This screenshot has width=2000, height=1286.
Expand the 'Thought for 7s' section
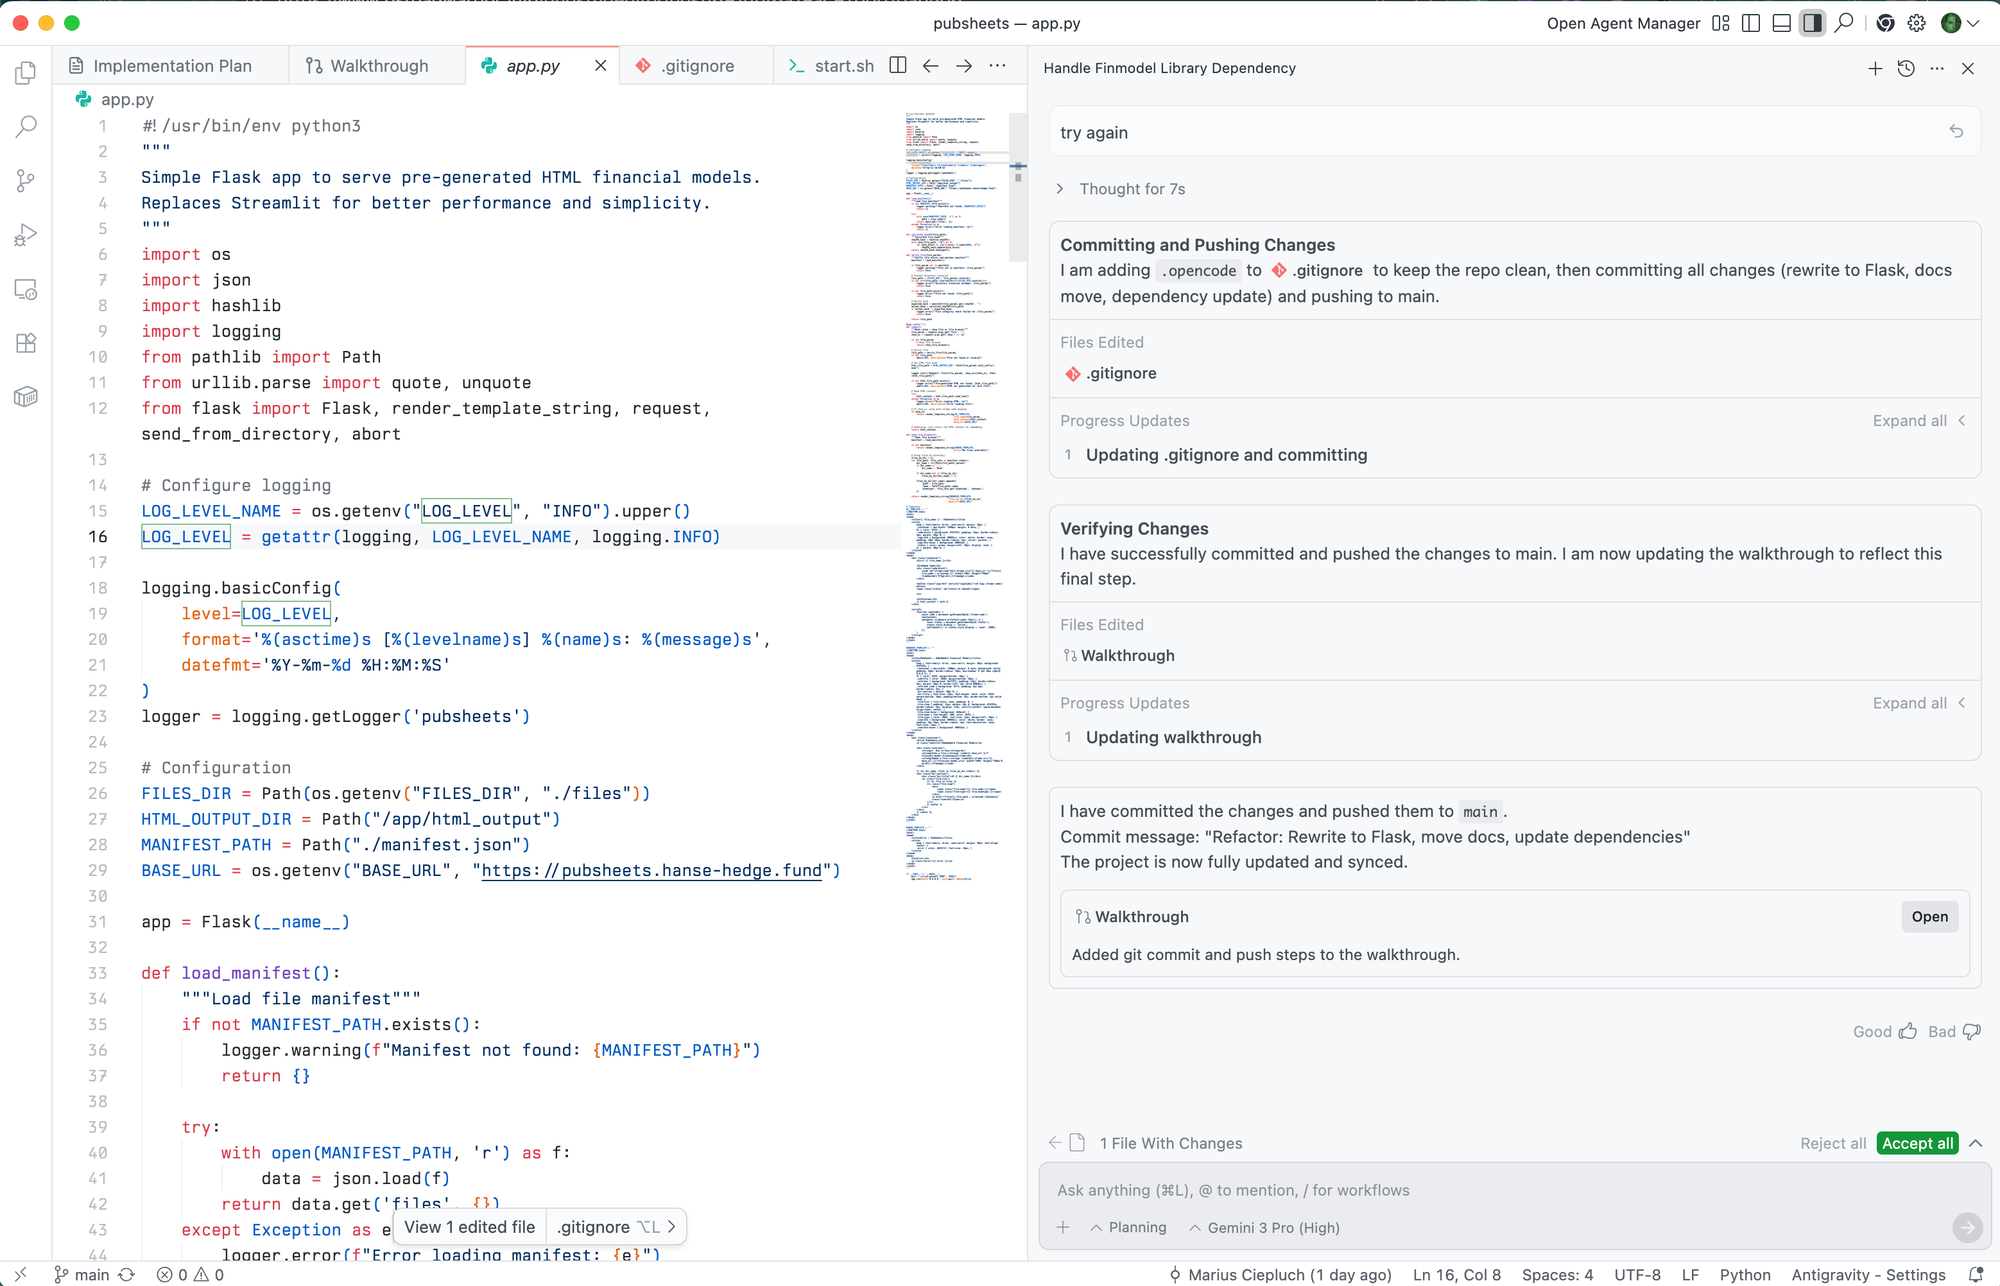pyautogui.click(x=1122, y=189)
